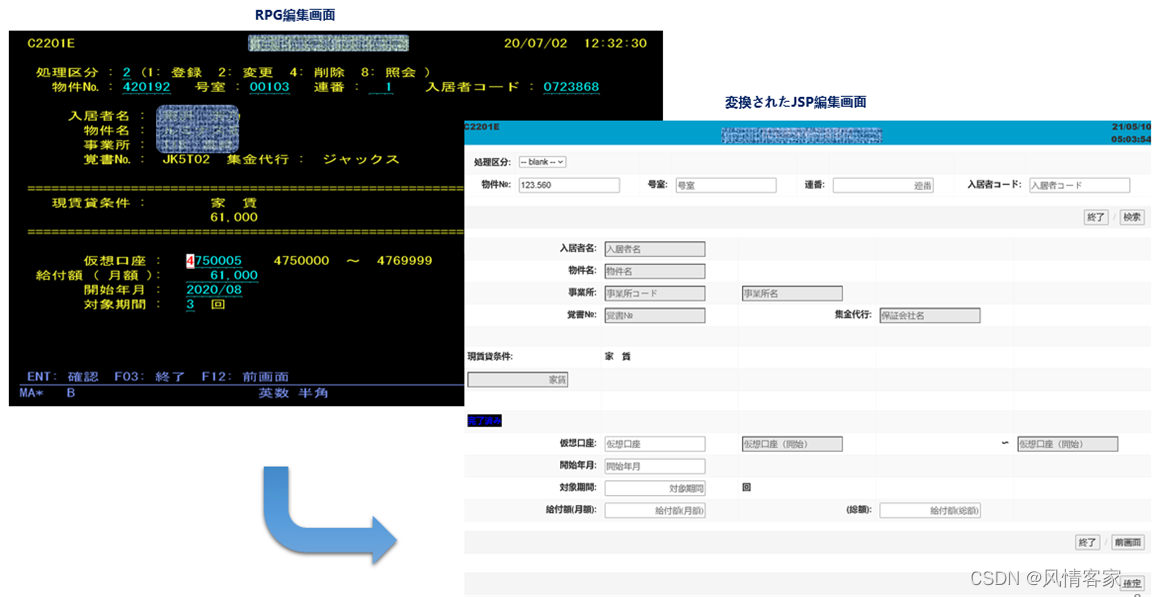The image size is (1157, 597).
Task: Click 対象期間 value 3 in RPG screen
Action: click(190, 305)
